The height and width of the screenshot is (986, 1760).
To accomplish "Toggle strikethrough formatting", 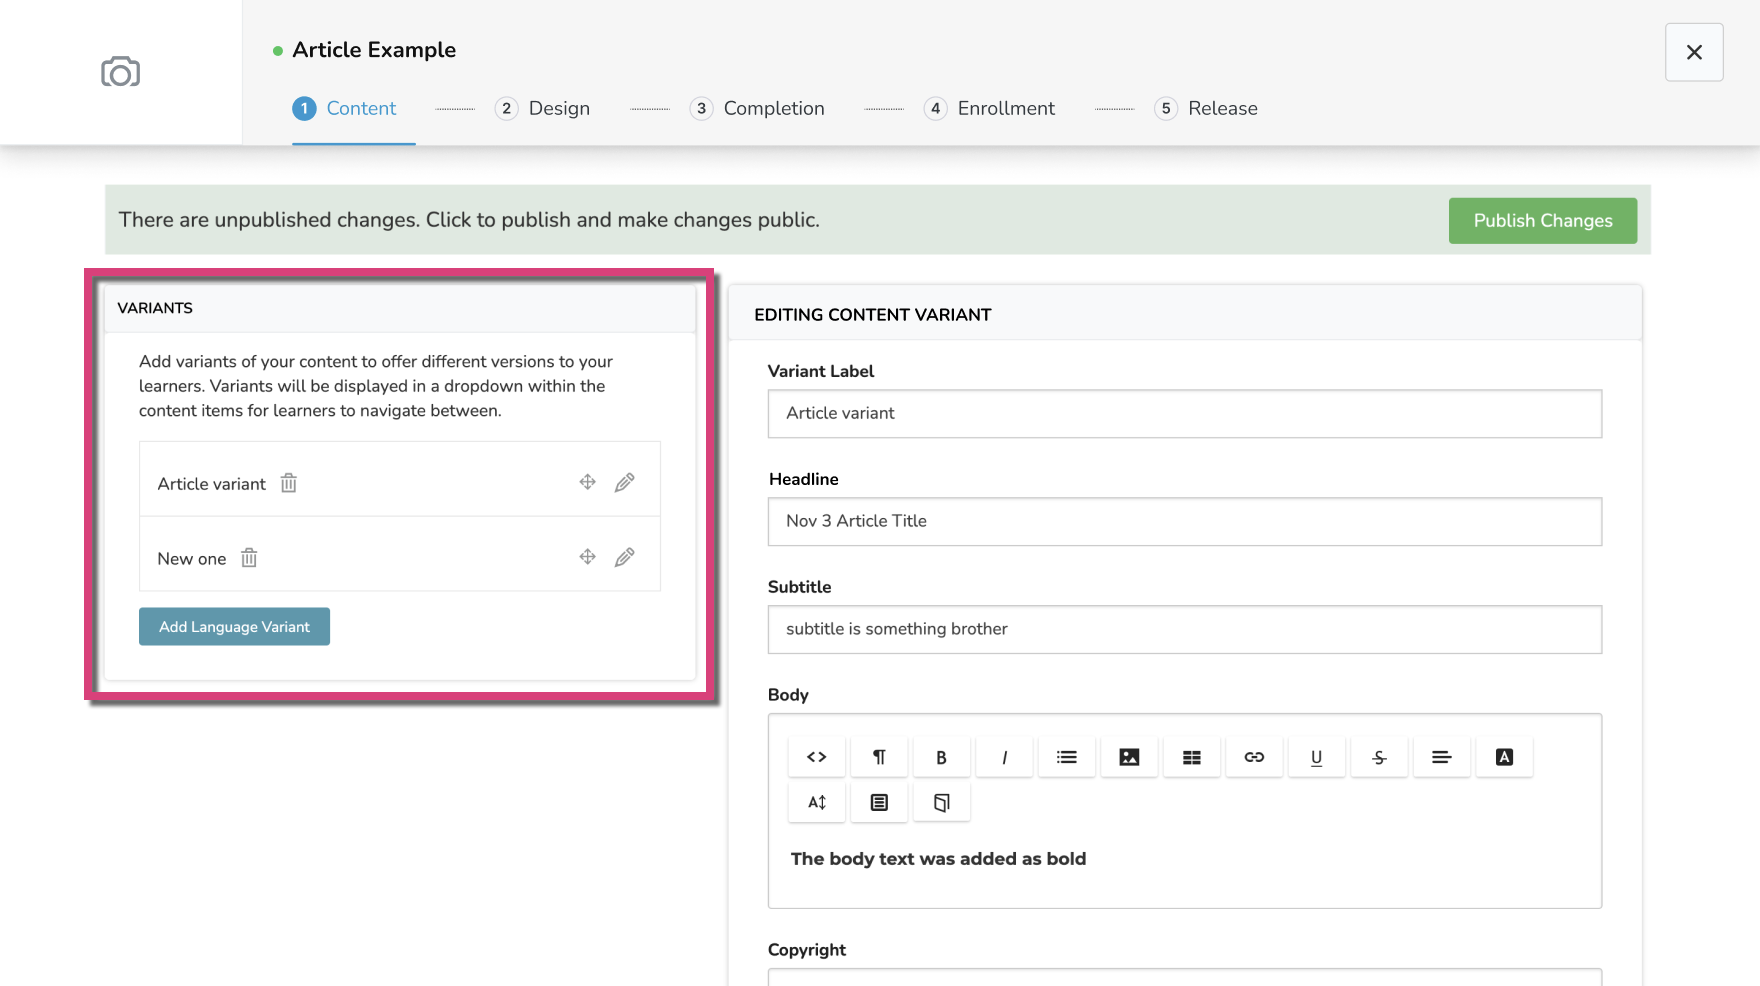I will point(1379,757).
